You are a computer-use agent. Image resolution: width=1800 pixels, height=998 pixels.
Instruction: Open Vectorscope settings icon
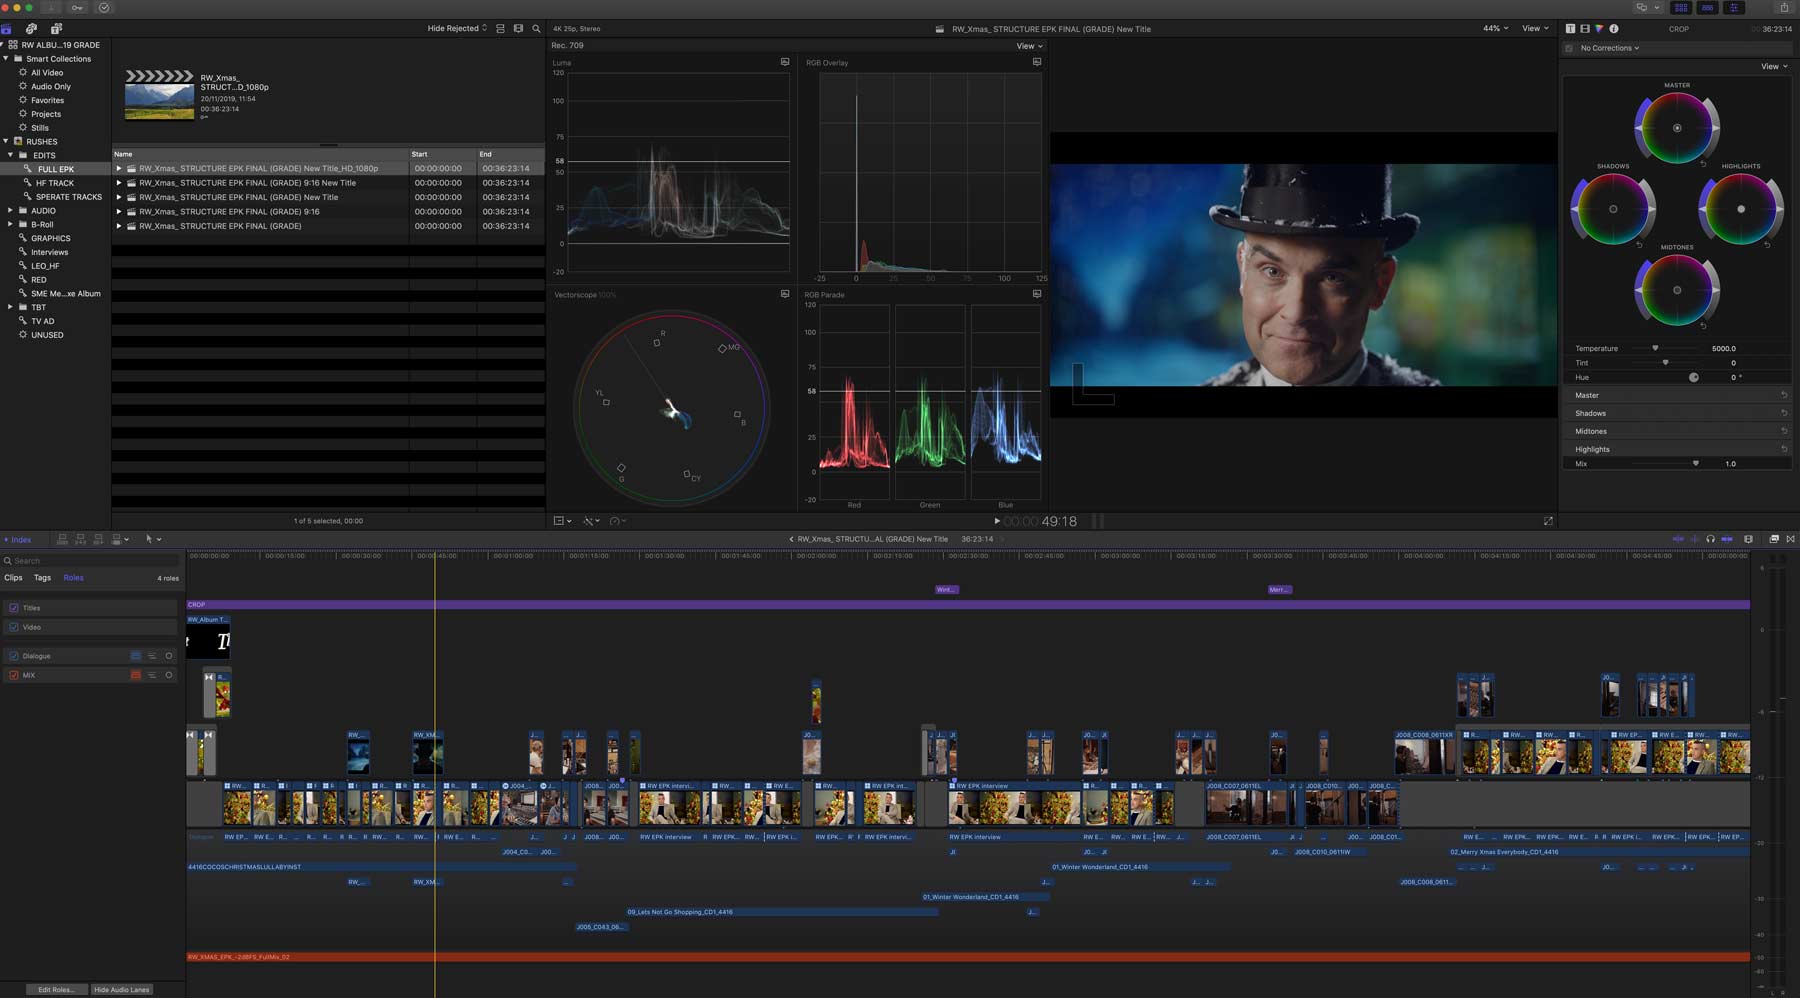pyautogui.click(x=785, y=294)
